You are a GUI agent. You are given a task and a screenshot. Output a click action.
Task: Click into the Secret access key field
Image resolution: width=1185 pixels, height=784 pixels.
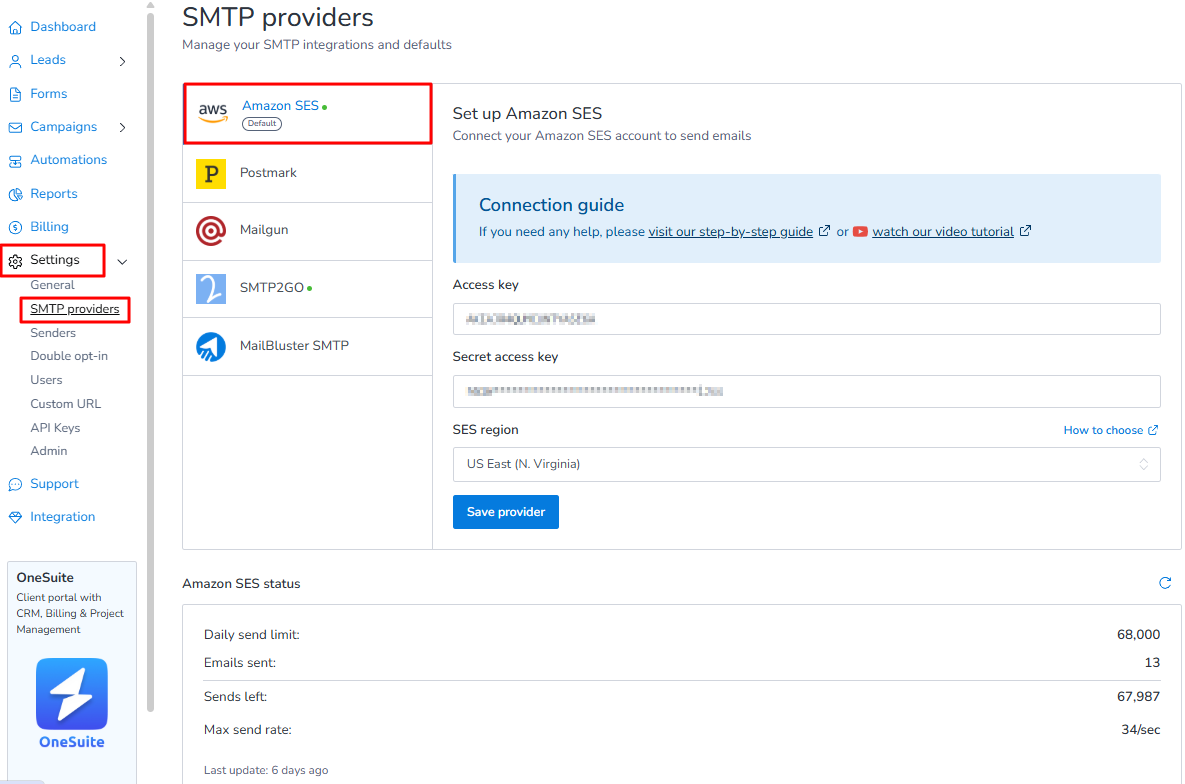806,392
